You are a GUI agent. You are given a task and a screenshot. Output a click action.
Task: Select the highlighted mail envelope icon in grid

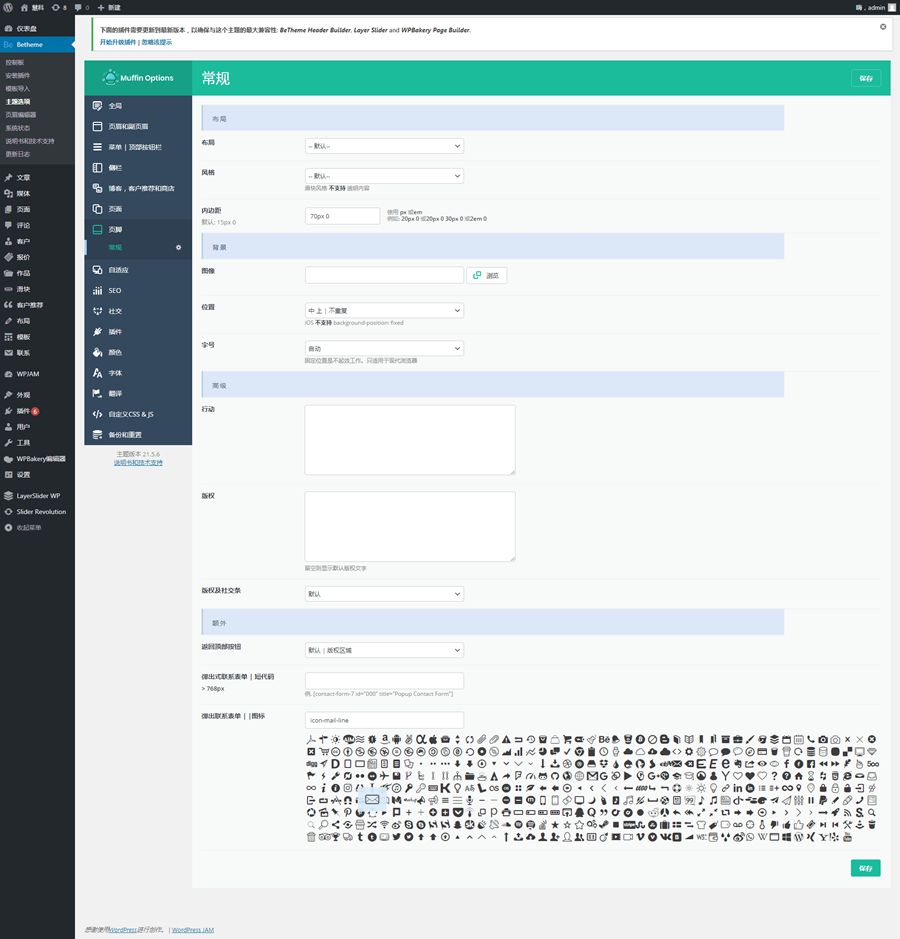[x=371, y=799]
